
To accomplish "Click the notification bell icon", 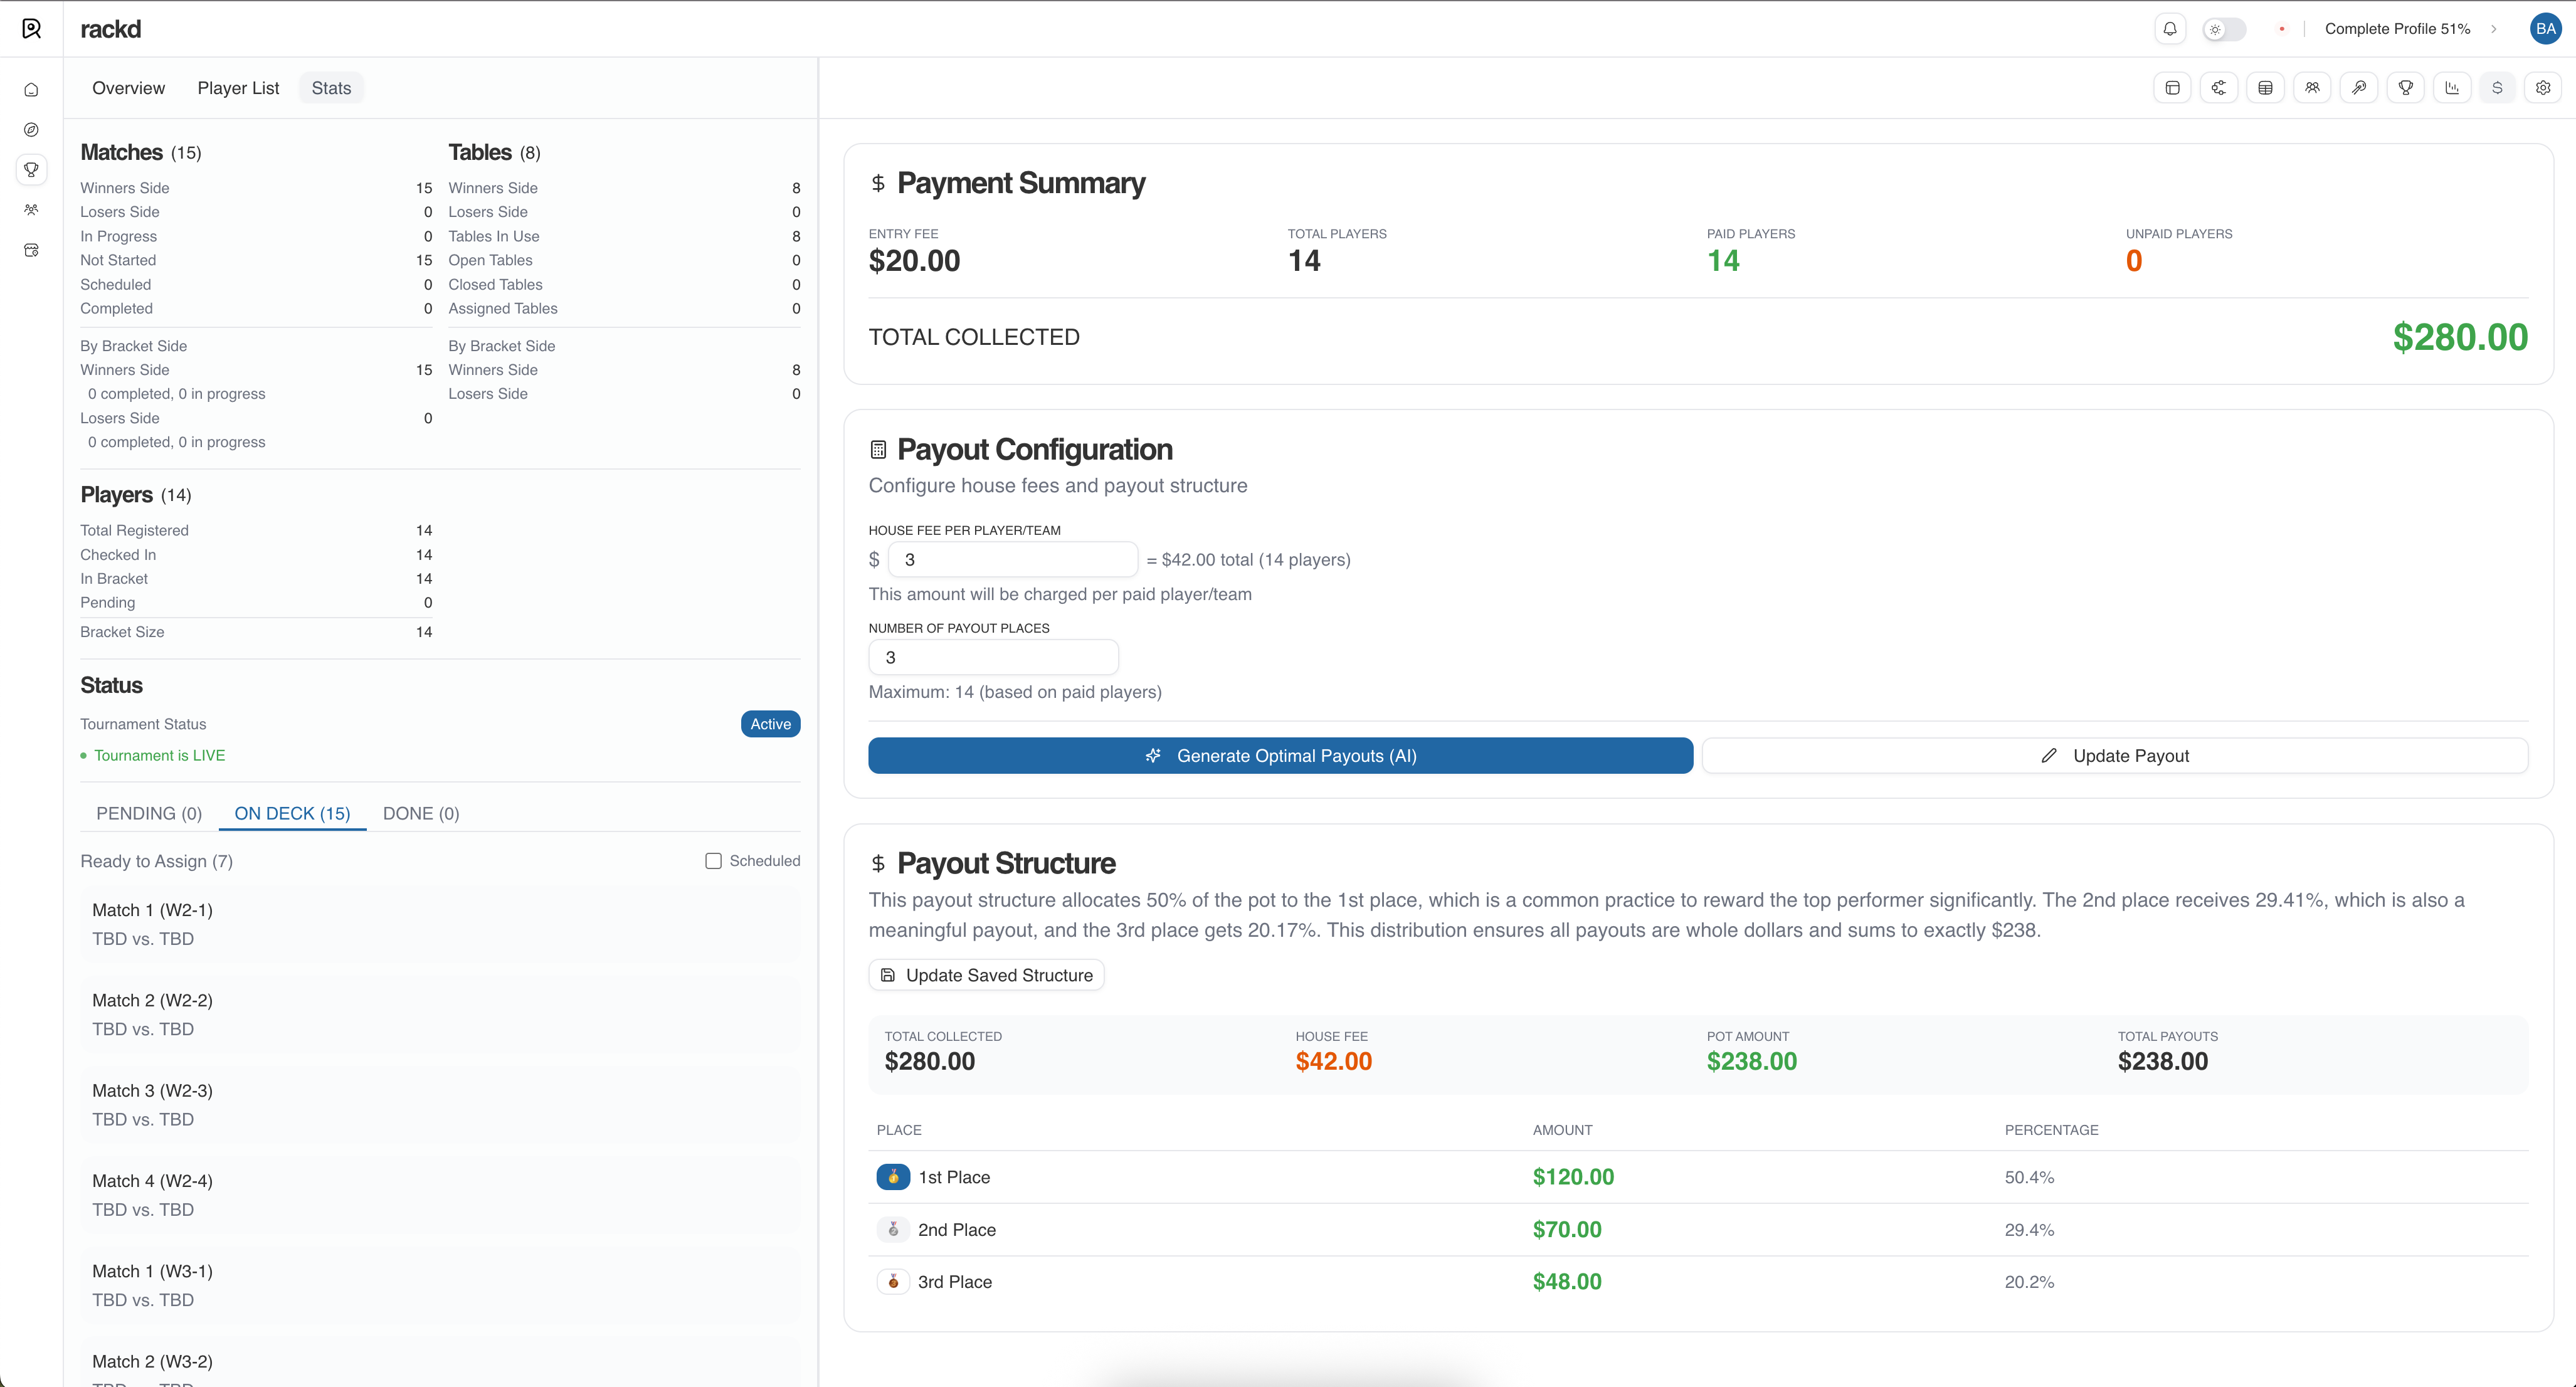I will click(x=2169, y=29).
